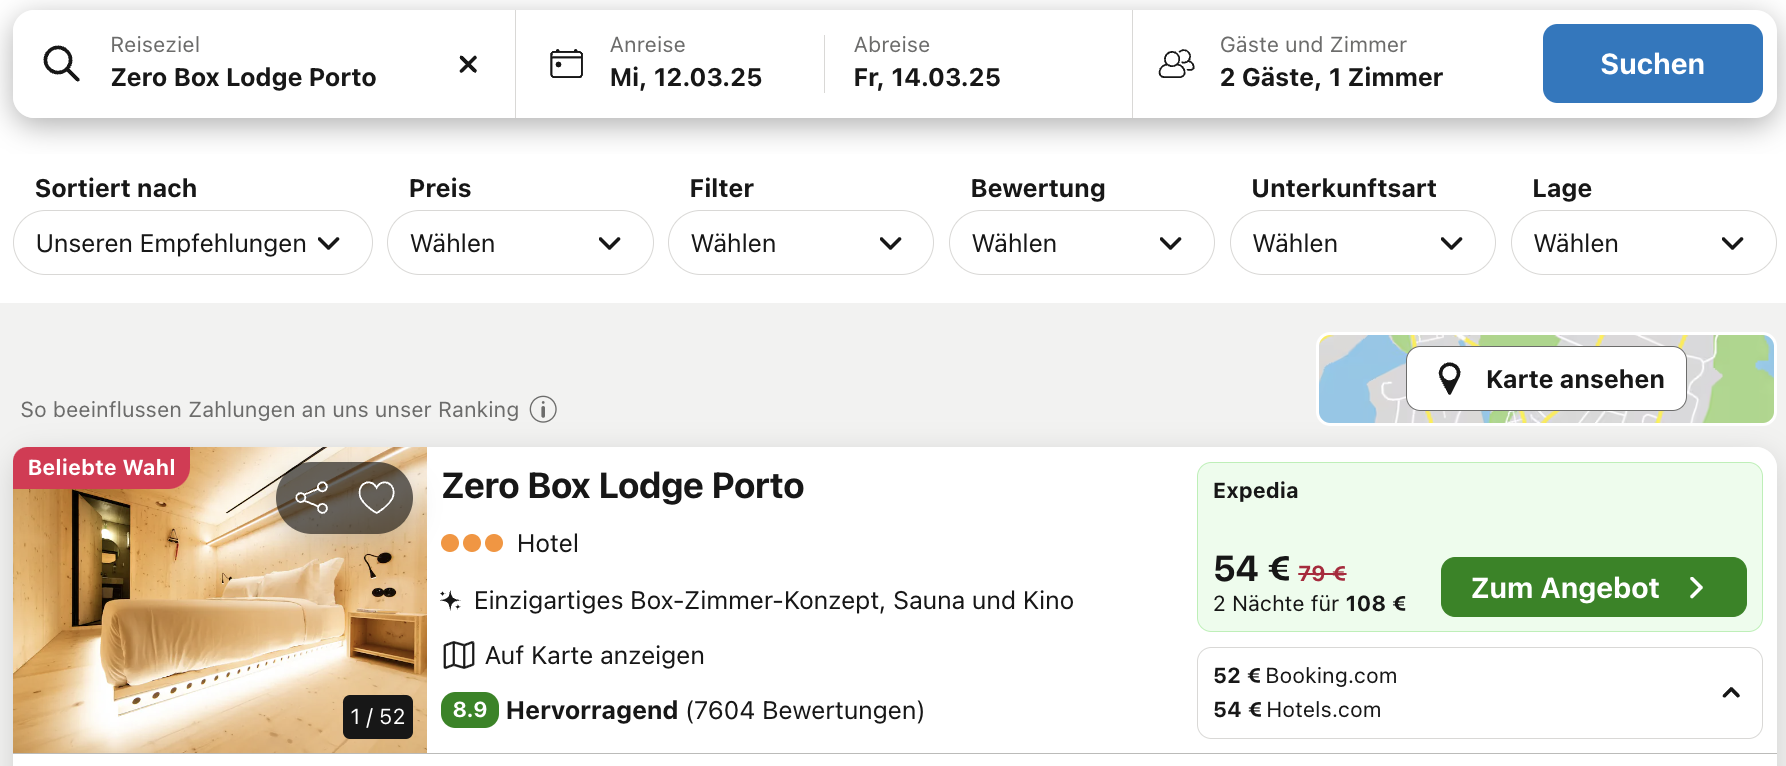Open the Lage dropdown

(x=1644, y=243)
